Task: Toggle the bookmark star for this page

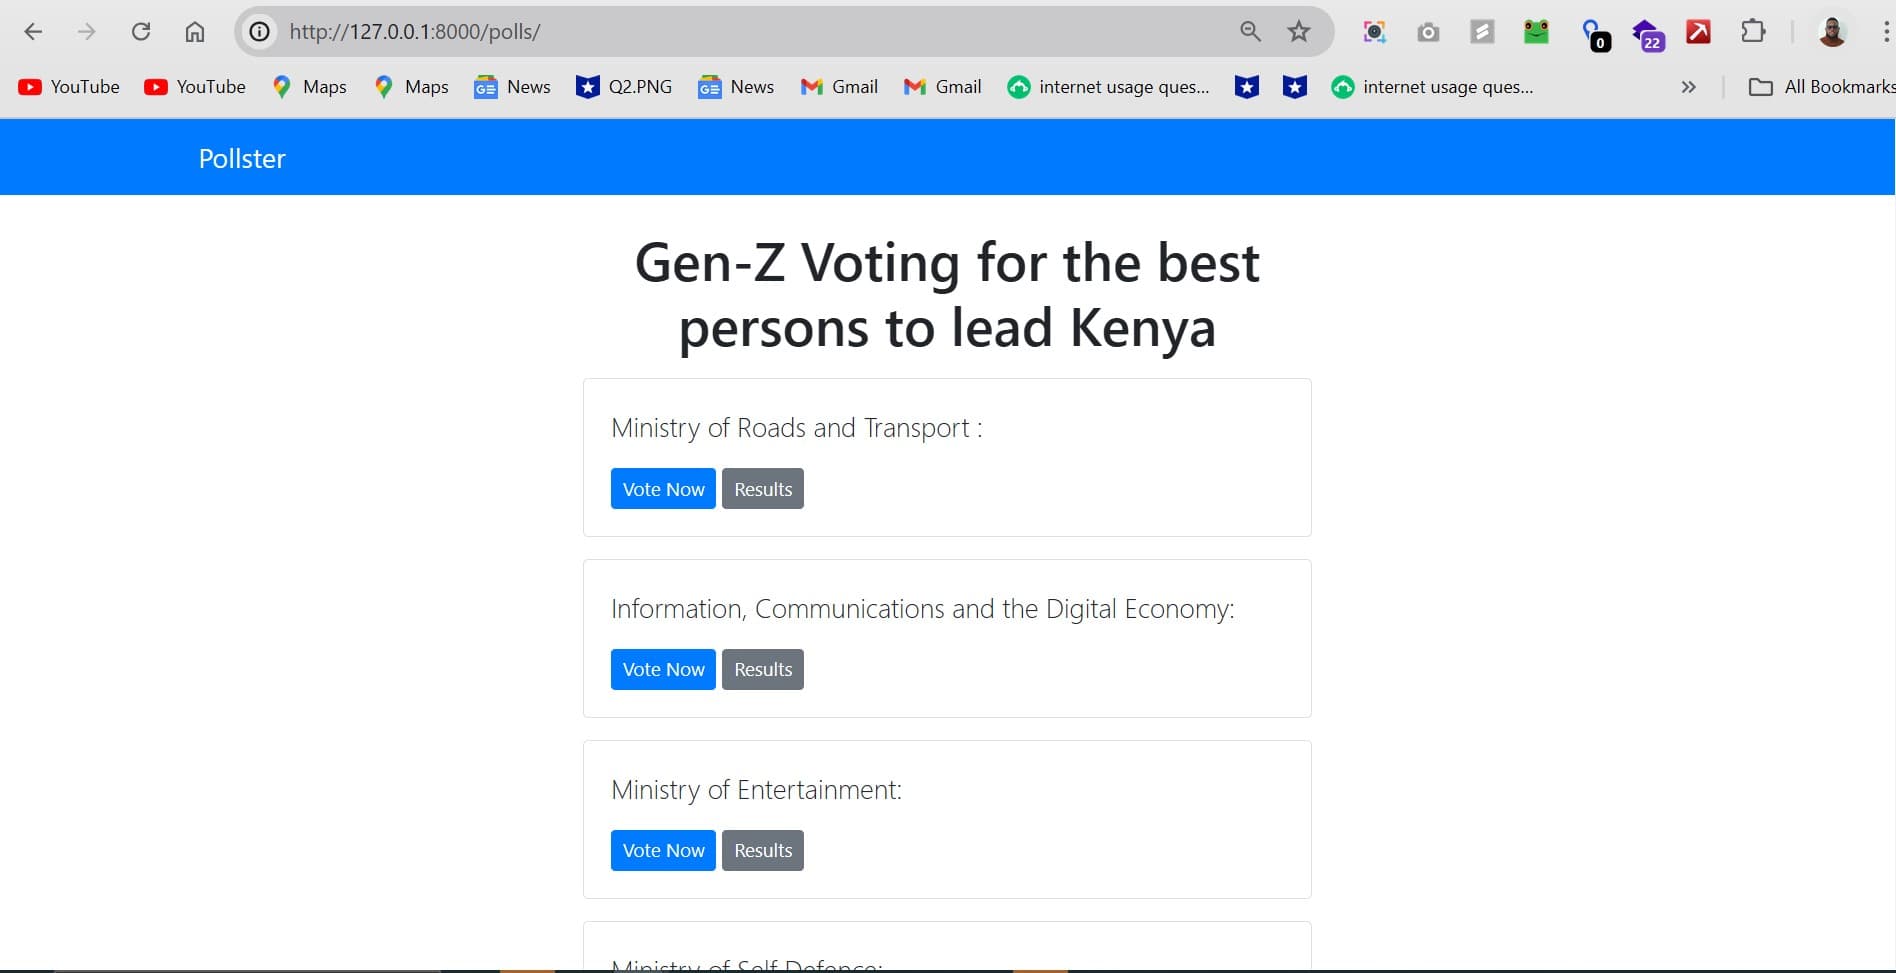Action: 1297,31
